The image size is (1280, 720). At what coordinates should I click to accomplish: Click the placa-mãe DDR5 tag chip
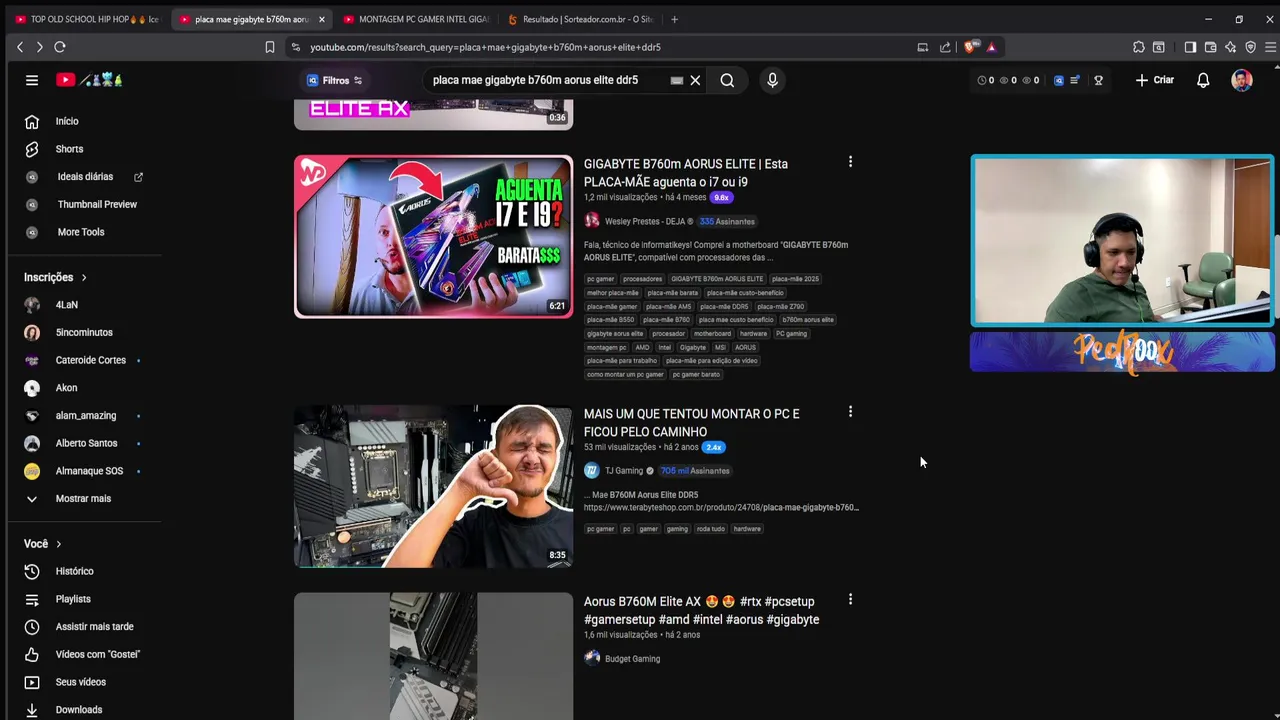(723, 306)
